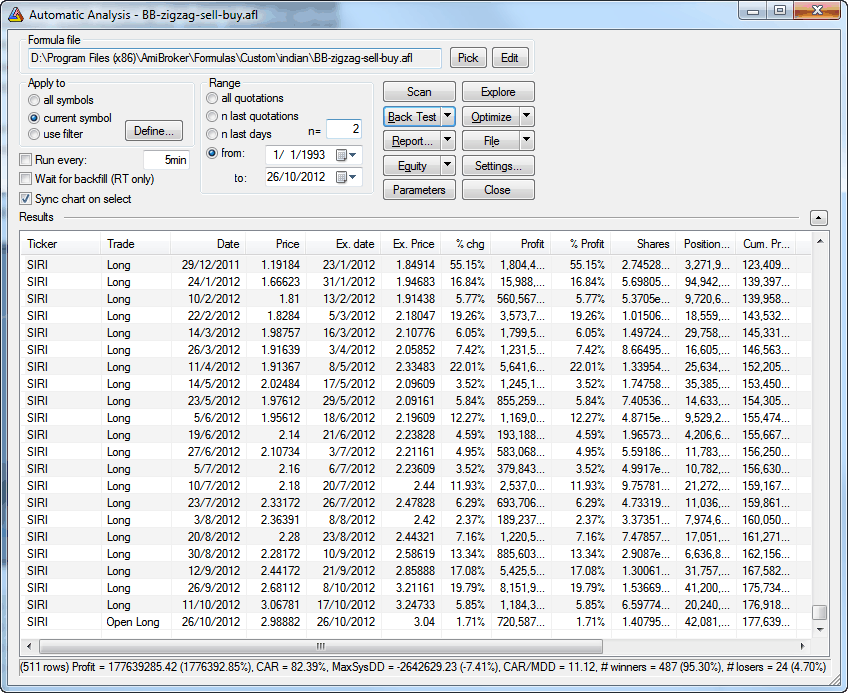
Task: Select the n last days range option
Action: [x=212, y=134]
